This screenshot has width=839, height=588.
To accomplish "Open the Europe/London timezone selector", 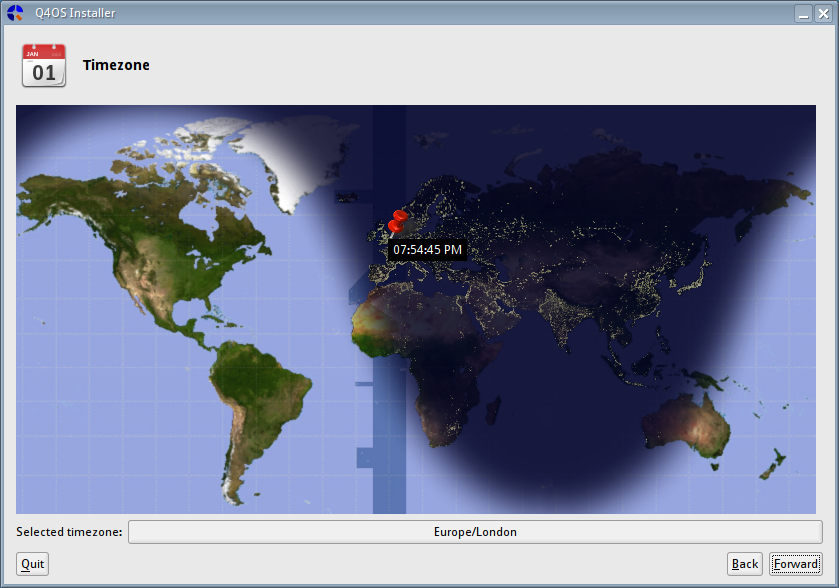I will [475, 532].
